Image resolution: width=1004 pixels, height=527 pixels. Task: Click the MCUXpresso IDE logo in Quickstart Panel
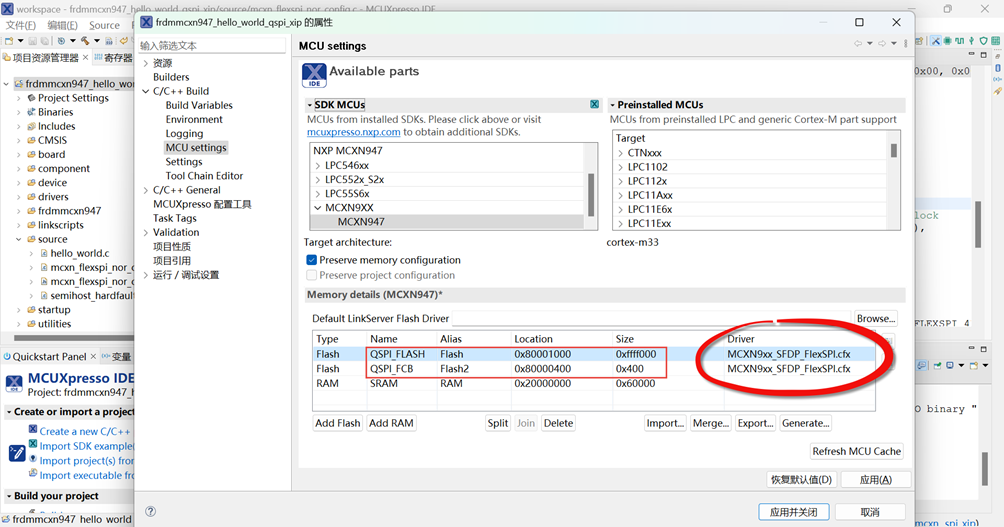coord(14,384)
